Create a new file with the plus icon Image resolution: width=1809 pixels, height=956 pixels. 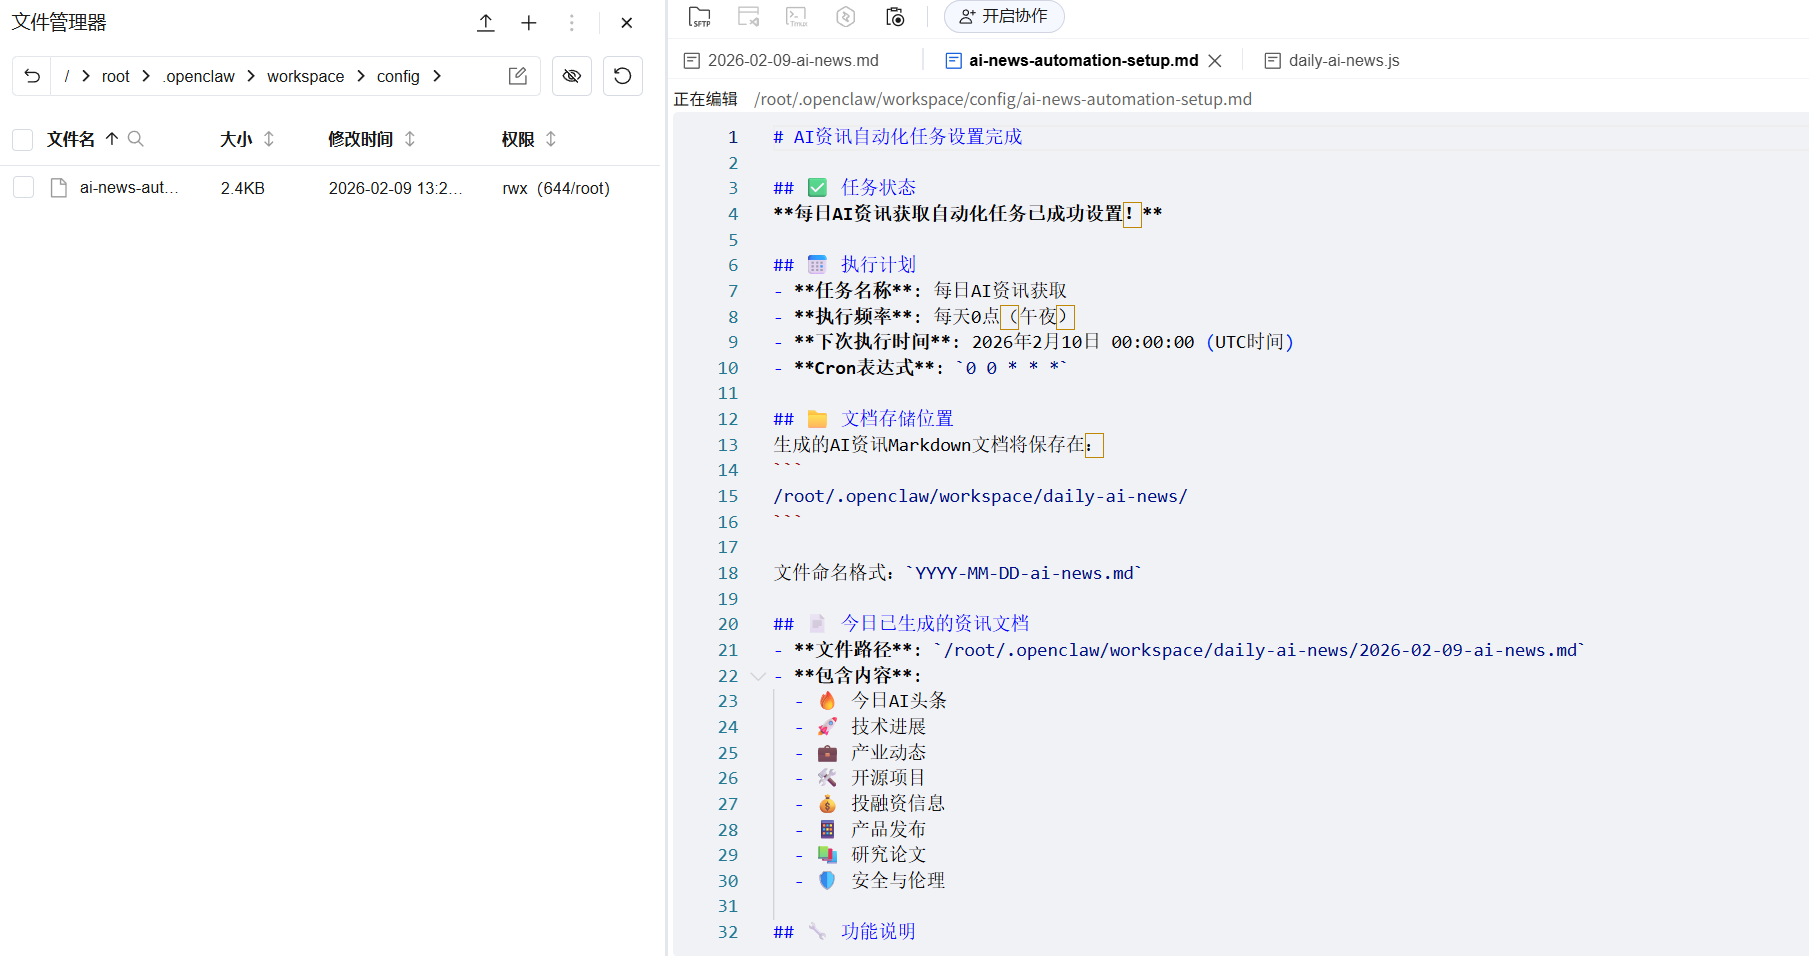(529, 22)
